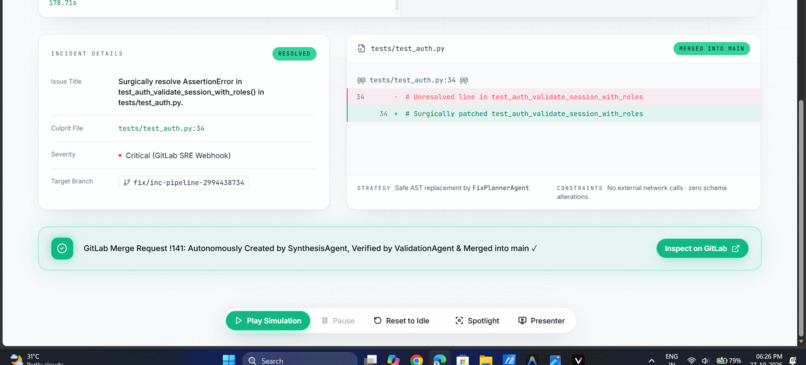806x365 pixels.
Task: Click the Issue Title text about AssertionError
Action: [191, 92]
